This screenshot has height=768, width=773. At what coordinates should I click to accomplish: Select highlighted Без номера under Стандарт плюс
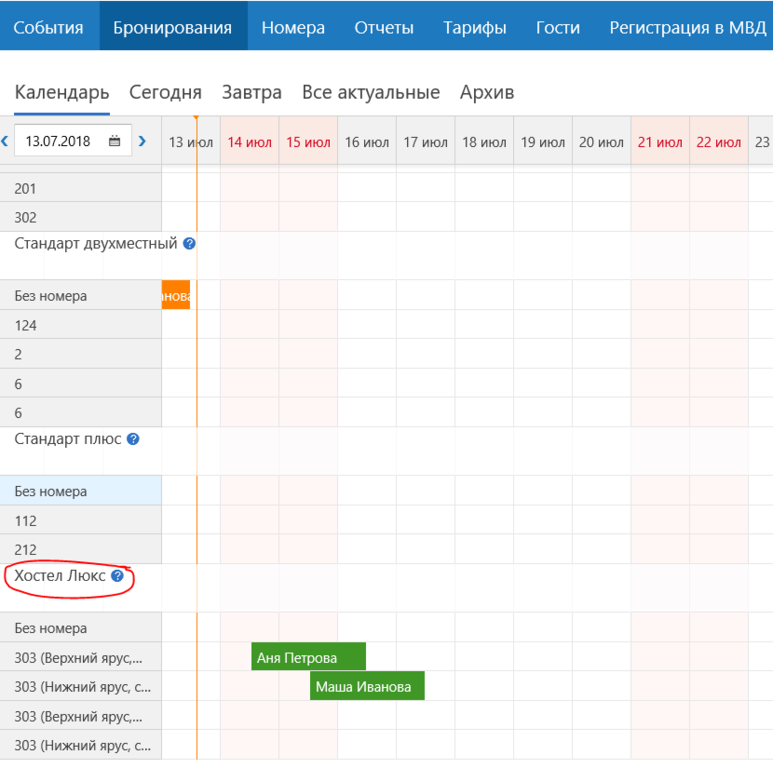(80, 491)
